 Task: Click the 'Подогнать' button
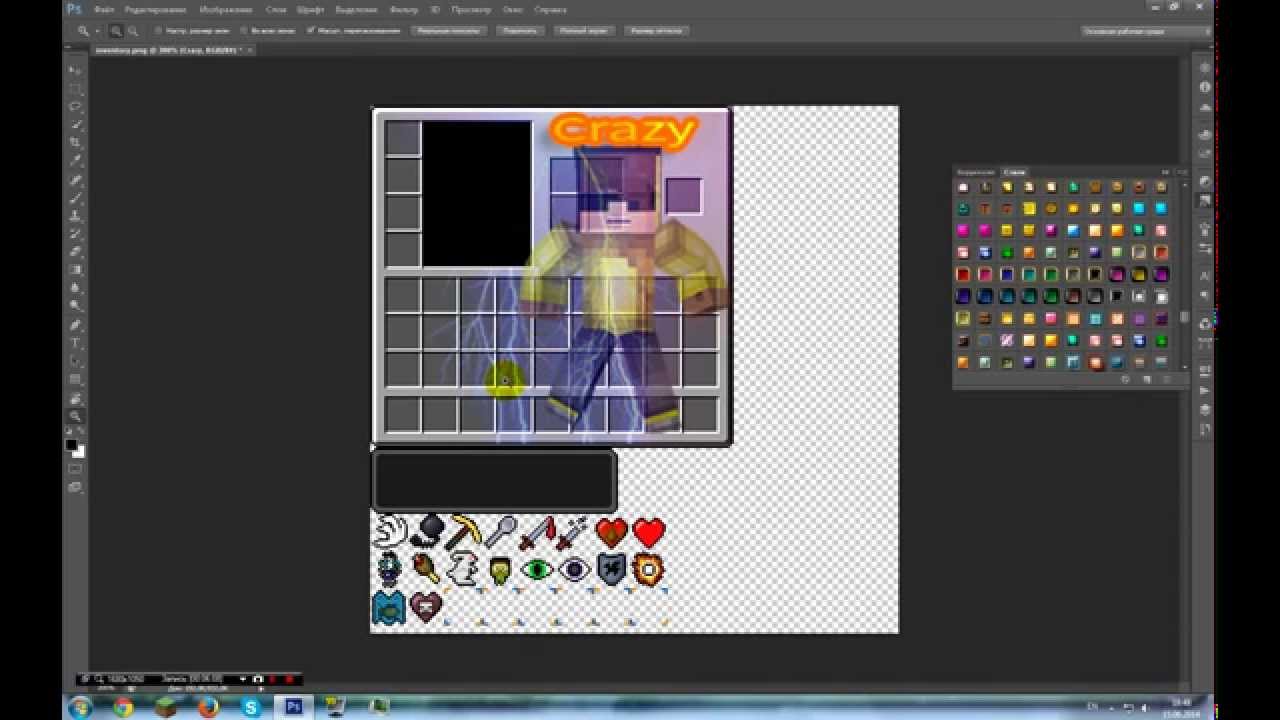520,31
